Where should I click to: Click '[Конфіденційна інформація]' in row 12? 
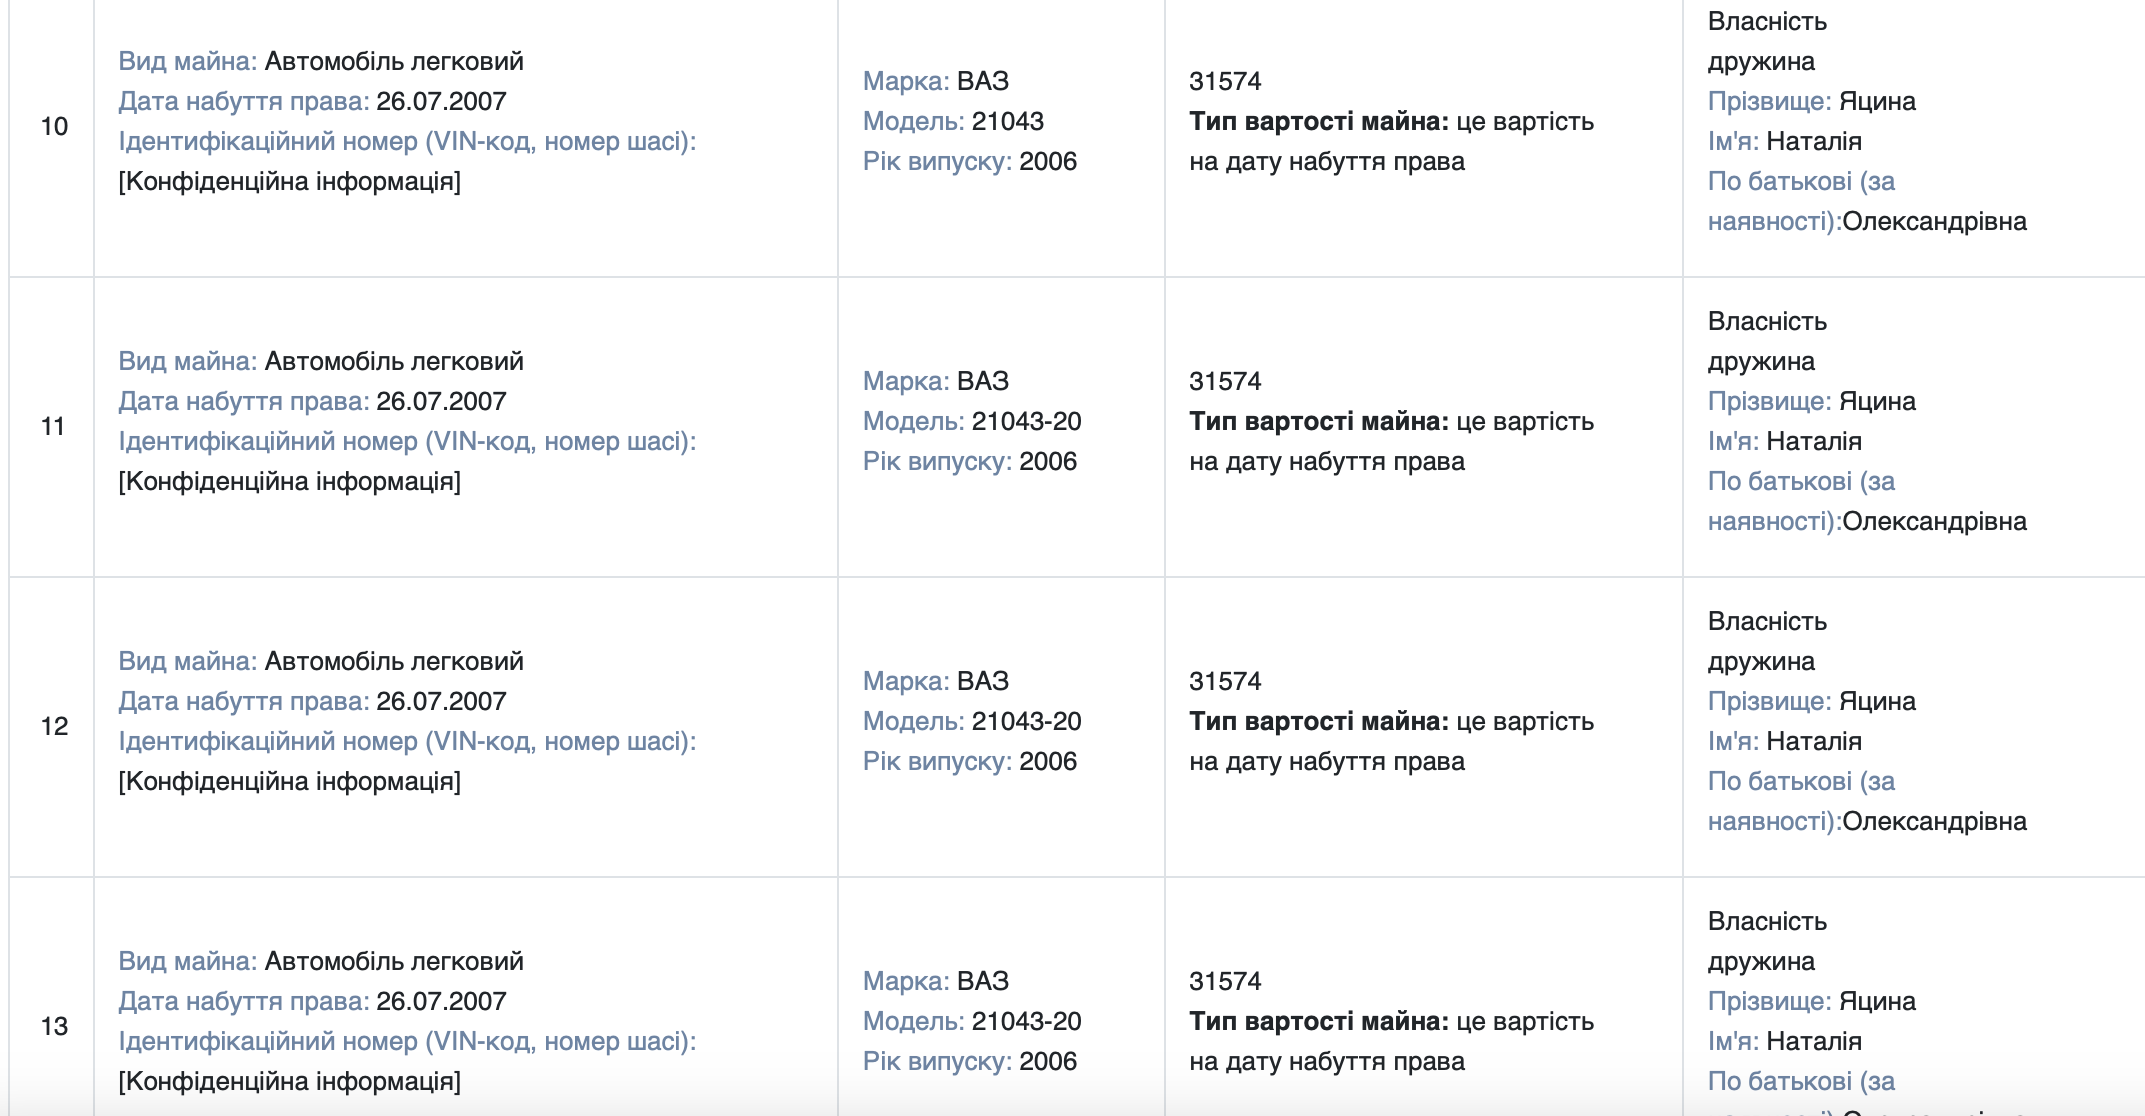pos(290,781)
